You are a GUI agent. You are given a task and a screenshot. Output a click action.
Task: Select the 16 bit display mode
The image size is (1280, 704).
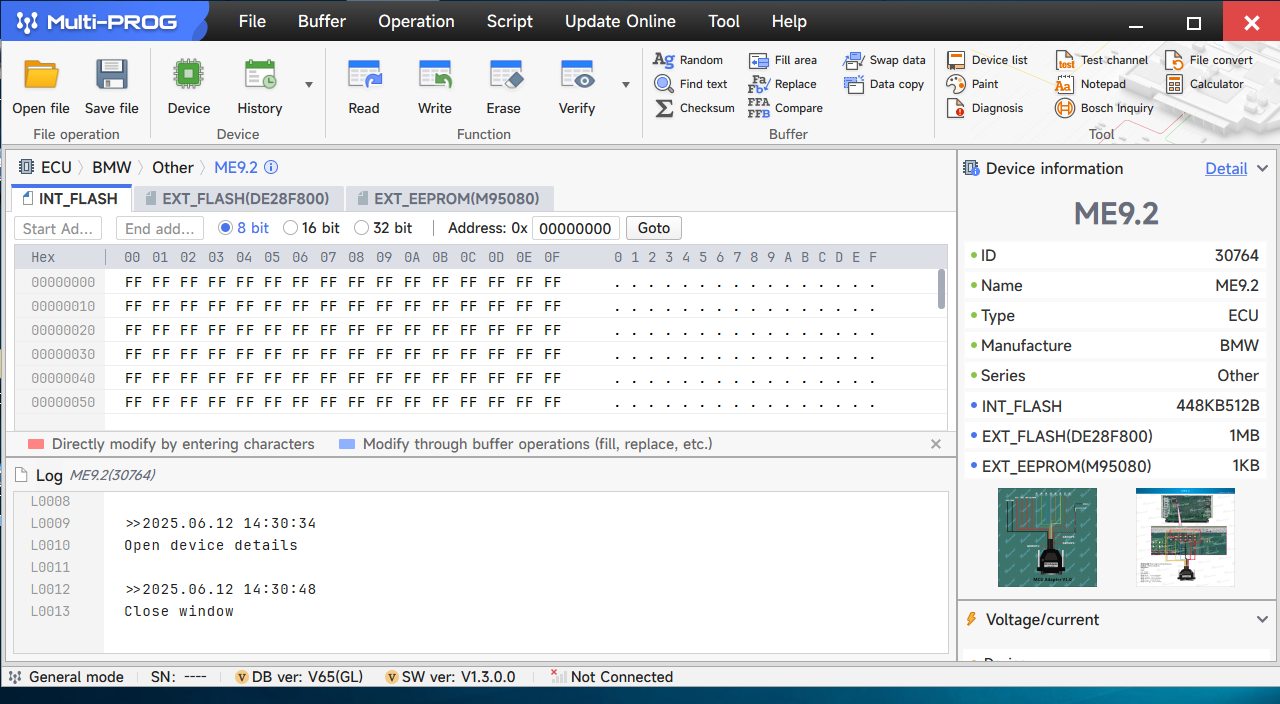pos(311,228)
